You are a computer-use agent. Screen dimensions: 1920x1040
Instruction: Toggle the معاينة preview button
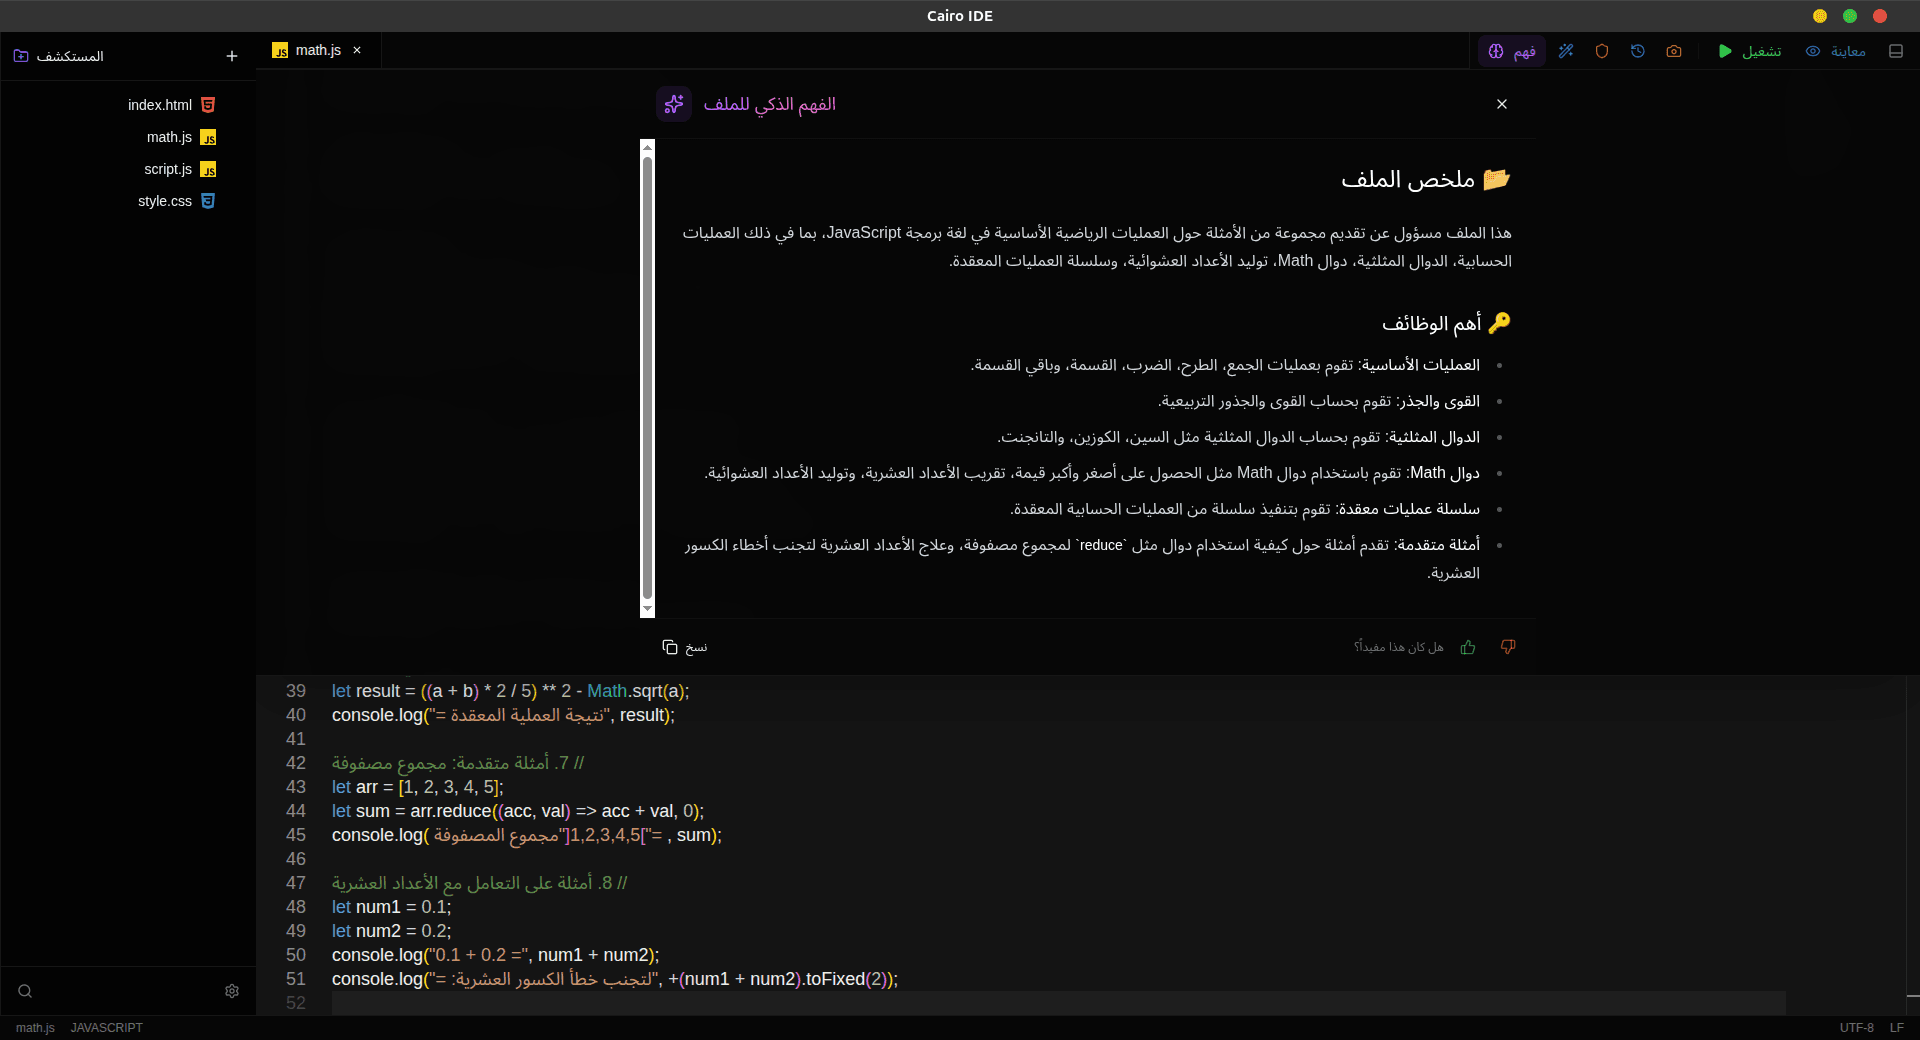[x=1836, y=51]
